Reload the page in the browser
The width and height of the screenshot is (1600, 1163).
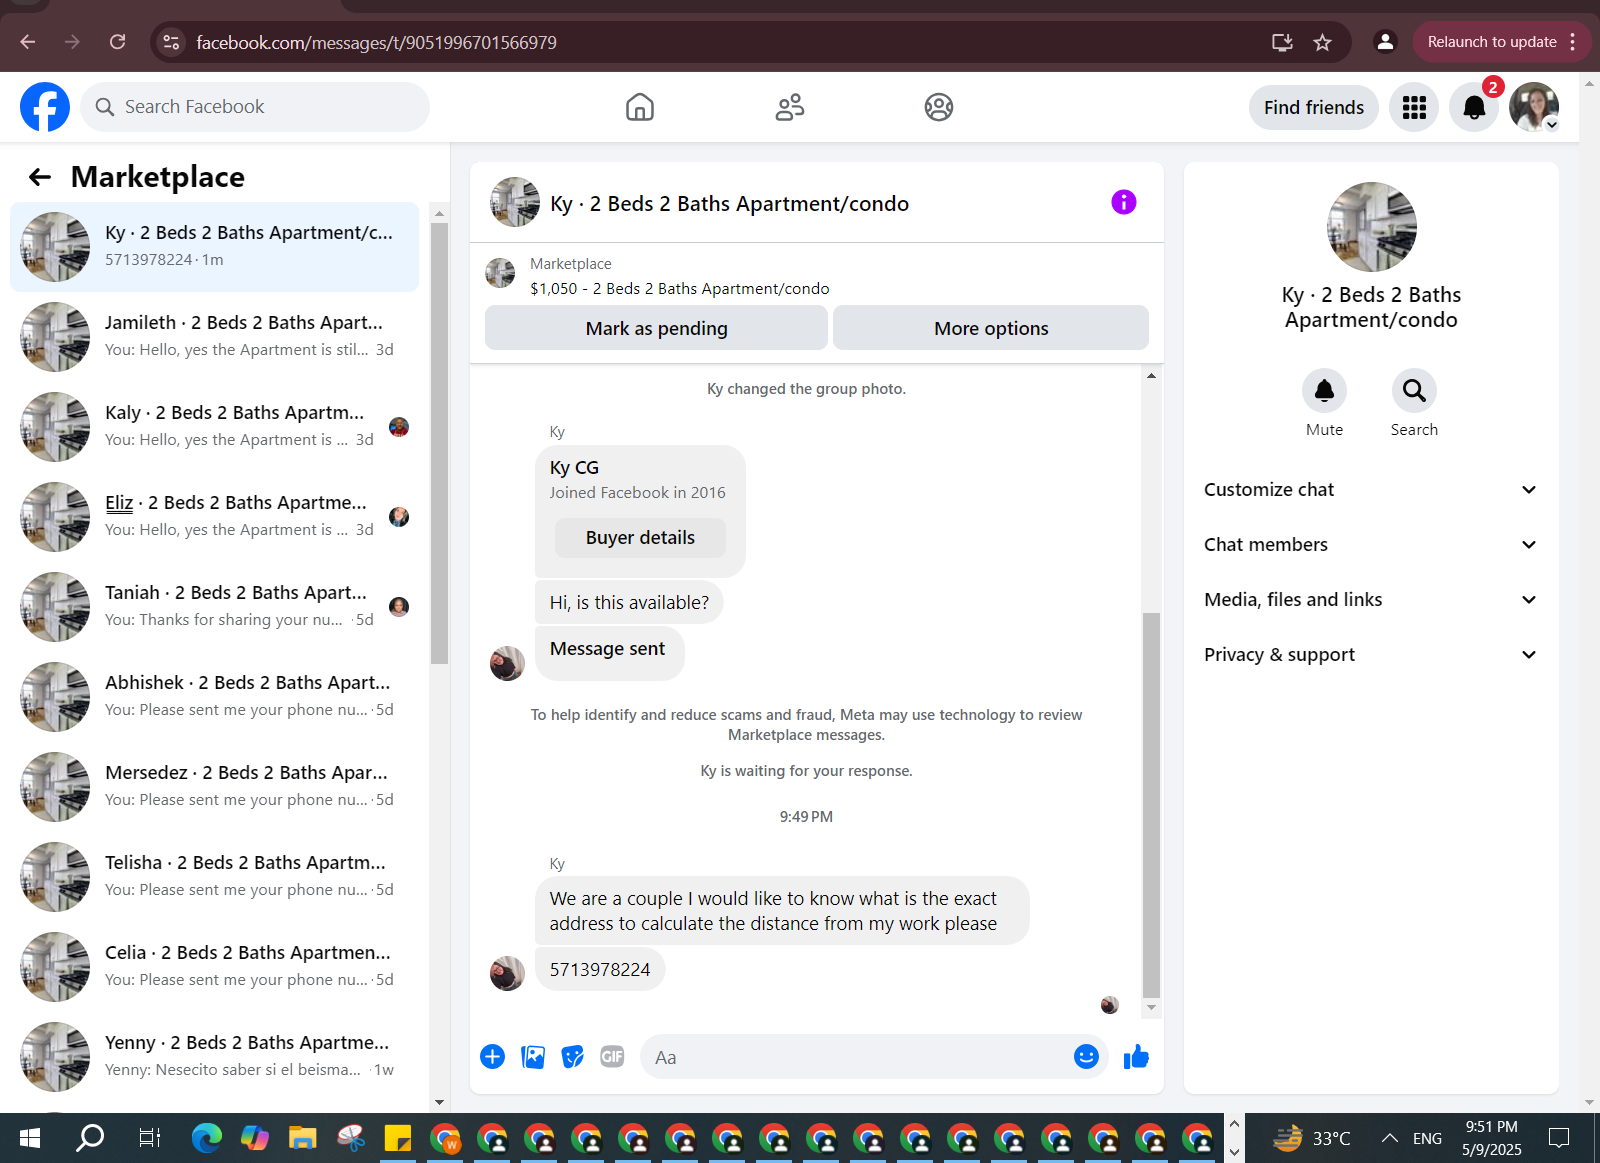118,42
